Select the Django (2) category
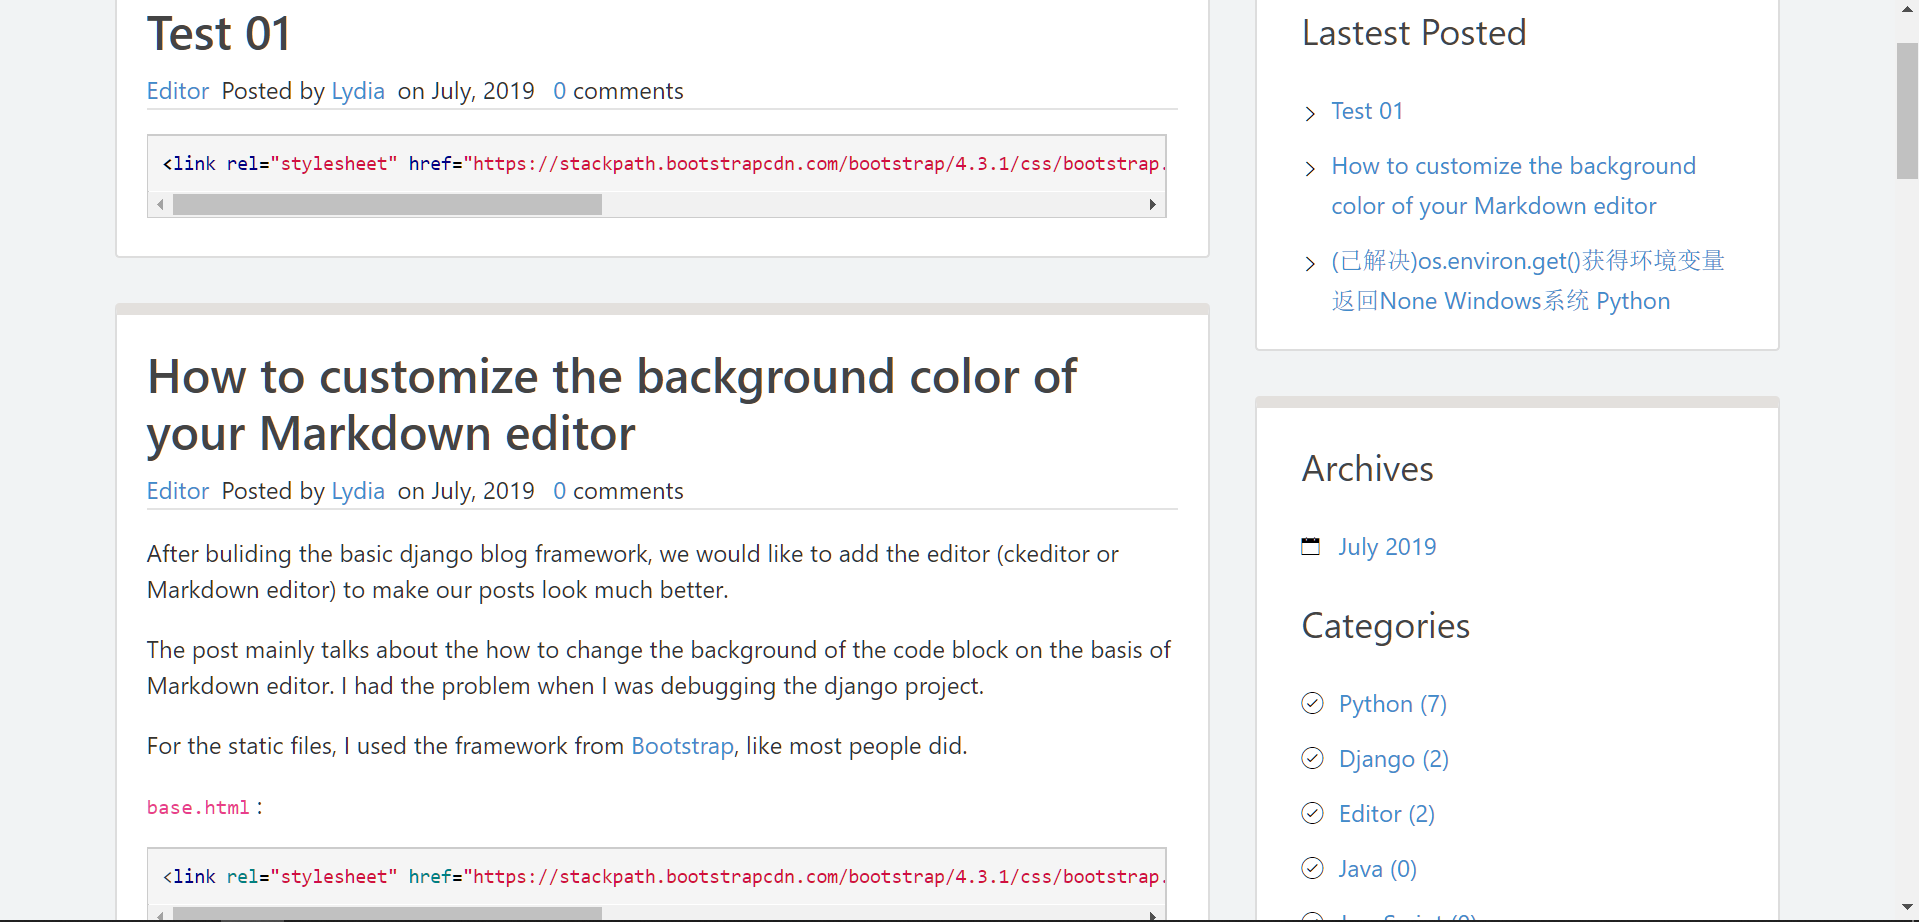This screenshot has width=1919, height=922. click(1392, 758)
